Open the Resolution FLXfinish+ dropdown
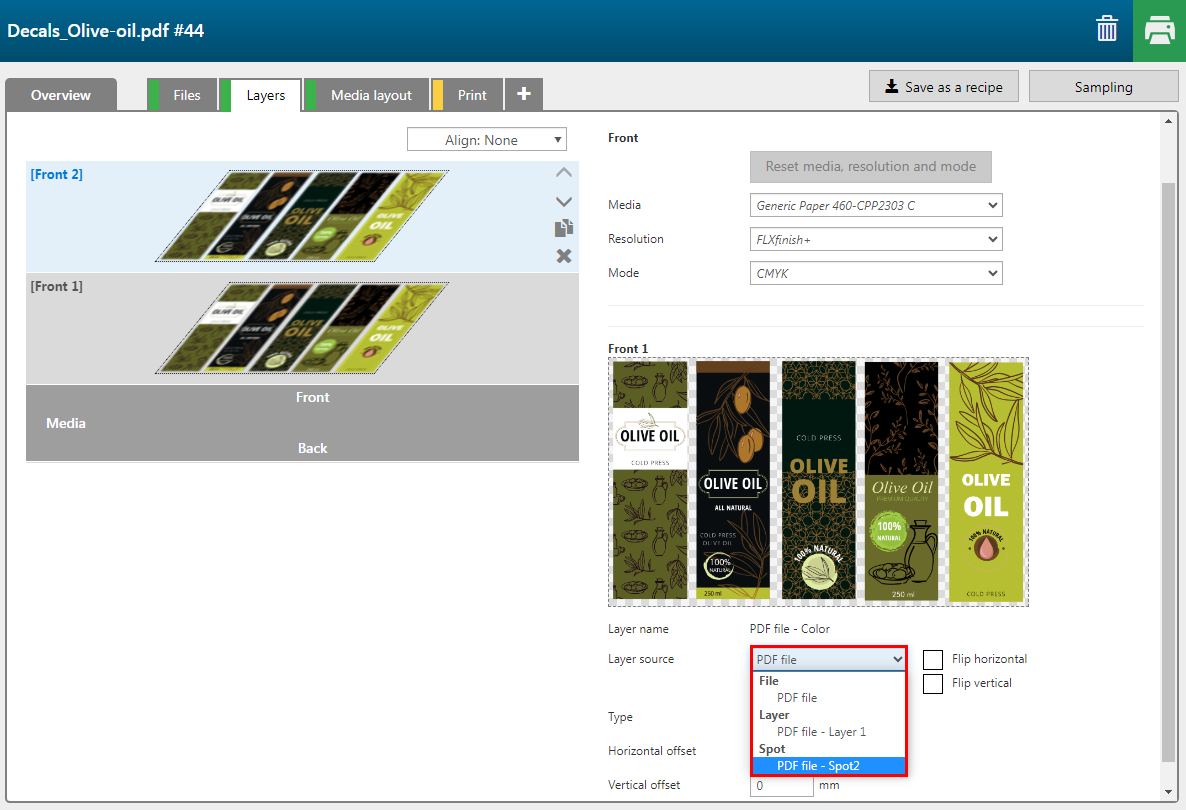This screenshot has height=810, width=1186. pos(876,239)
